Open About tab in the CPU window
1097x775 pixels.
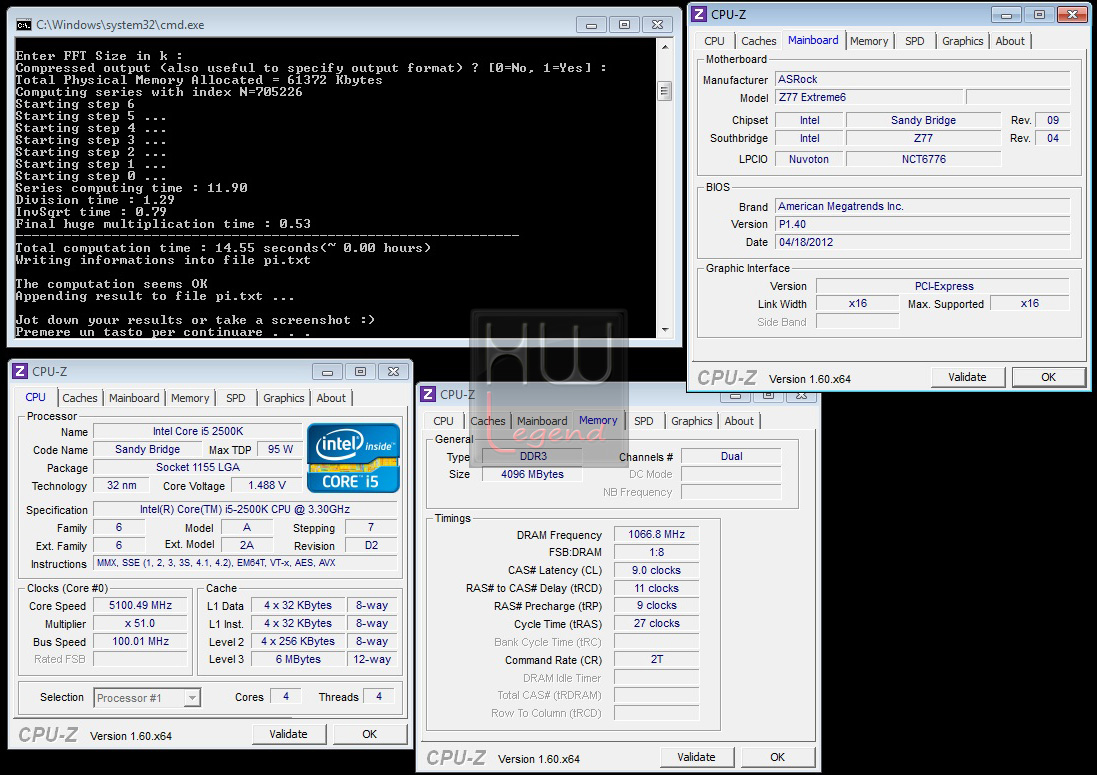(x=331, y=398)
